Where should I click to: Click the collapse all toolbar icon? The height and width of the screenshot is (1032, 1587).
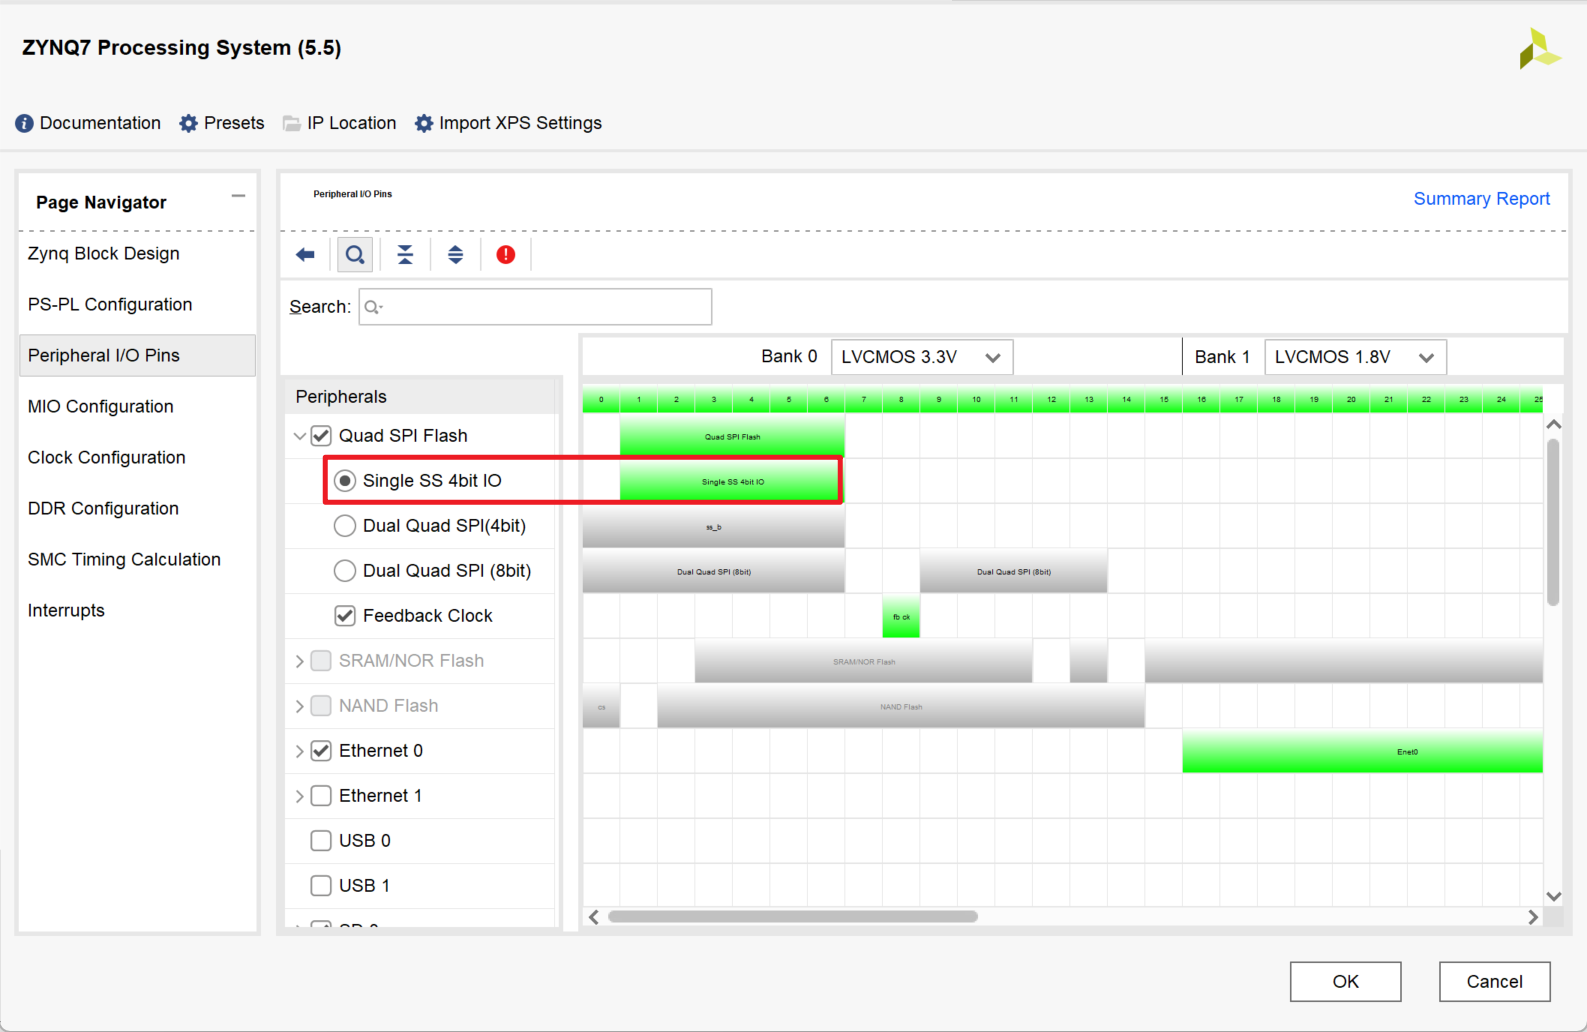pyautogui.click(x=405, y=255)
